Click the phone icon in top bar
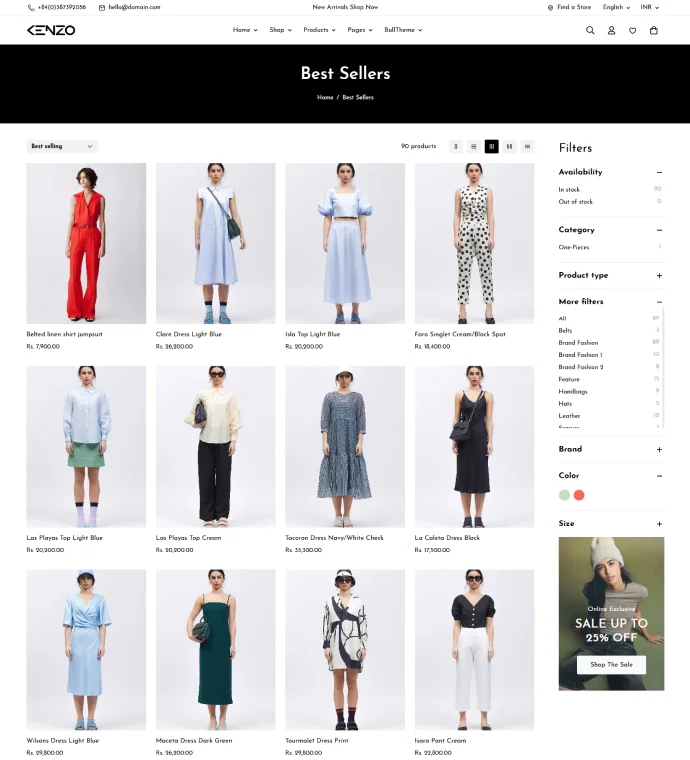 31,8
